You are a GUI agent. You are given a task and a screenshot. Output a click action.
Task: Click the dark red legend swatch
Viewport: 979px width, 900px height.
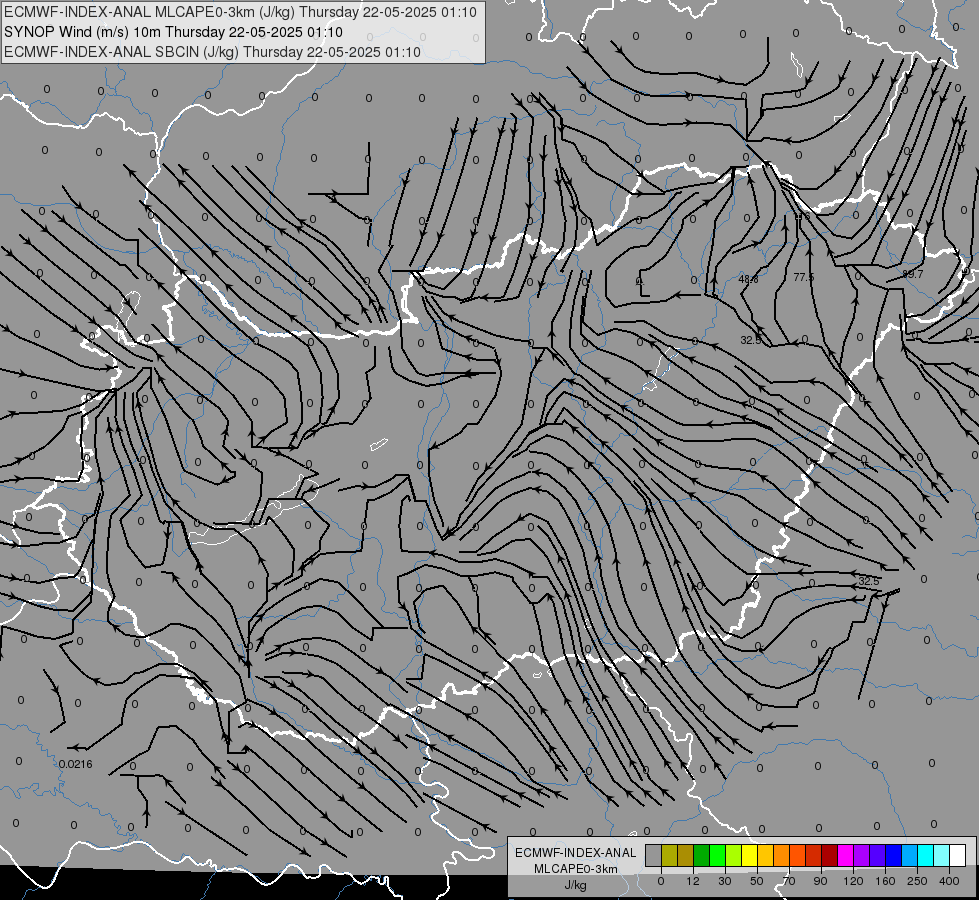coord(829,855)
